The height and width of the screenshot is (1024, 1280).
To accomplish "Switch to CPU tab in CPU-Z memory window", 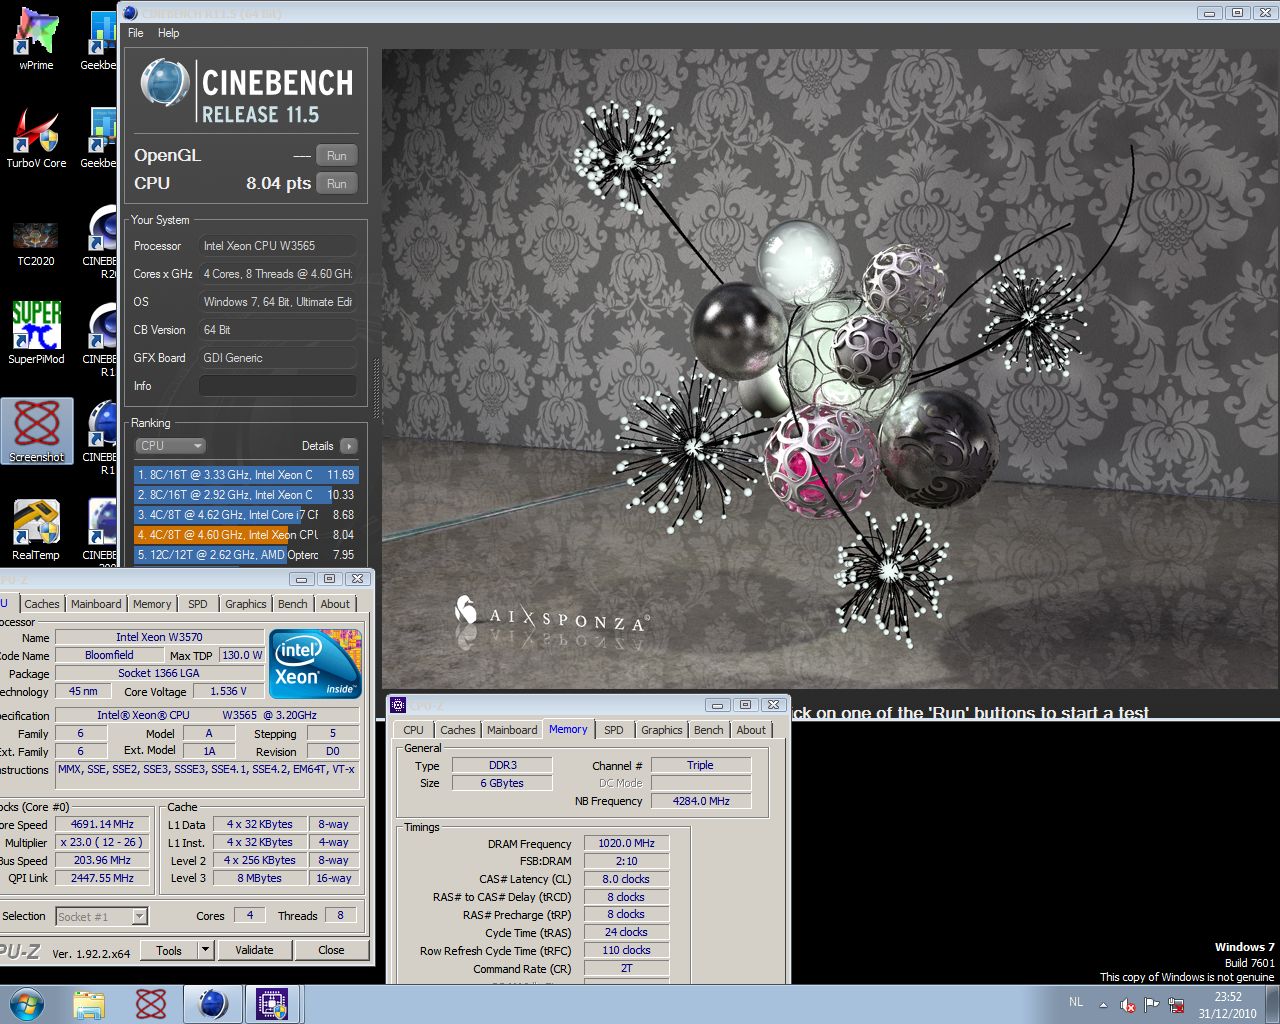I will pyautogui.click(x=414, y=730).
